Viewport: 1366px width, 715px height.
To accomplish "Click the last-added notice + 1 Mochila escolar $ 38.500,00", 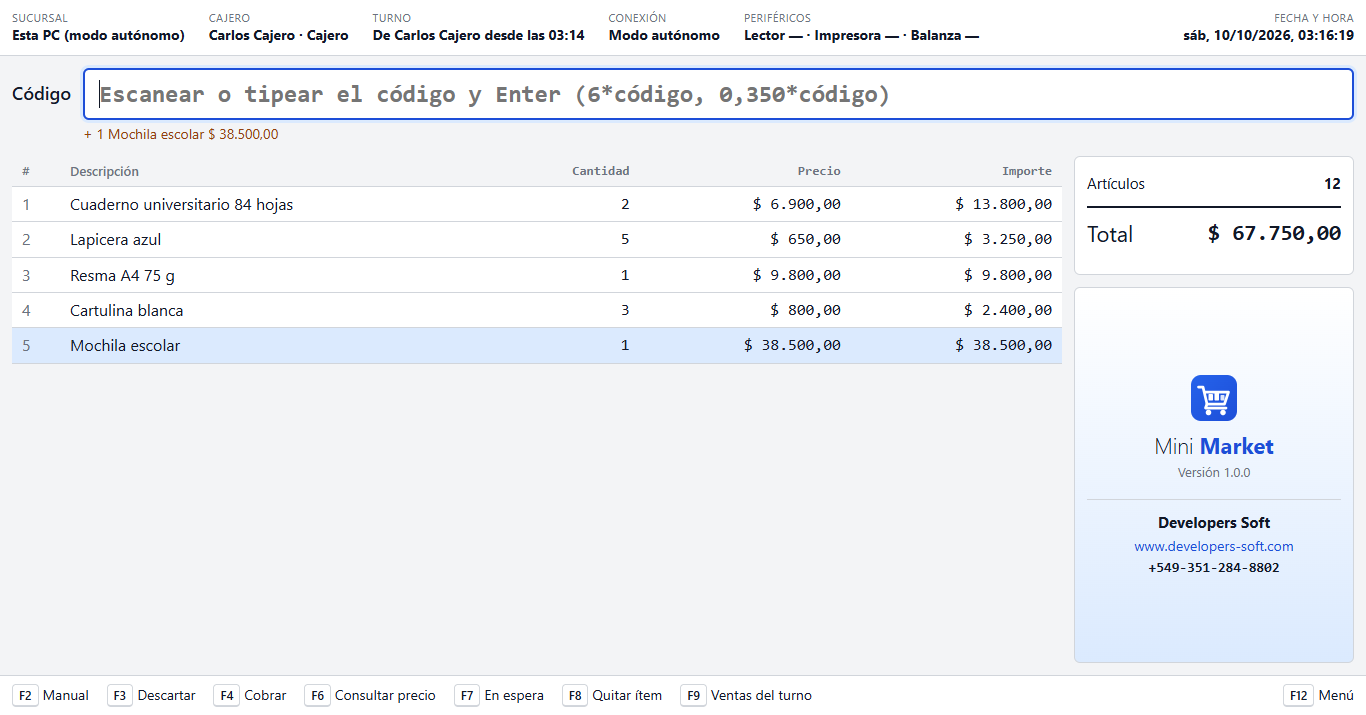I will [181, 134].
